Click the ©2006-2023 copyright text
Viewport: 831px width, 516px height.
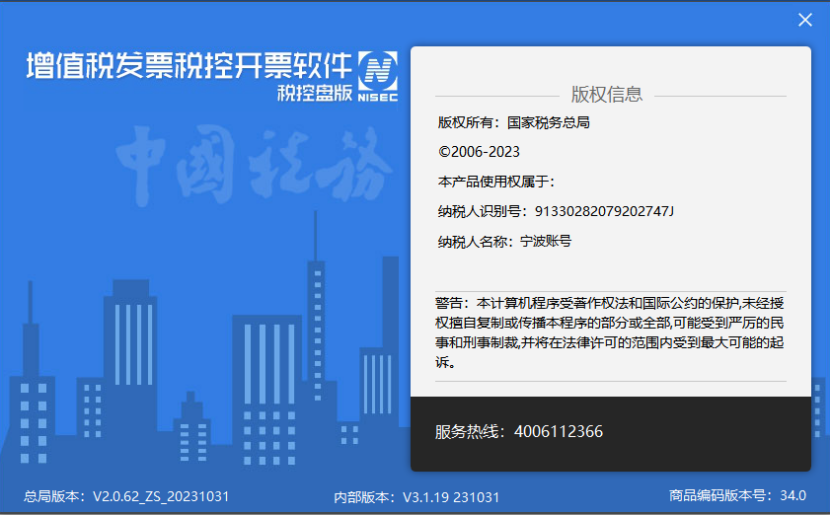pos(479,152)
